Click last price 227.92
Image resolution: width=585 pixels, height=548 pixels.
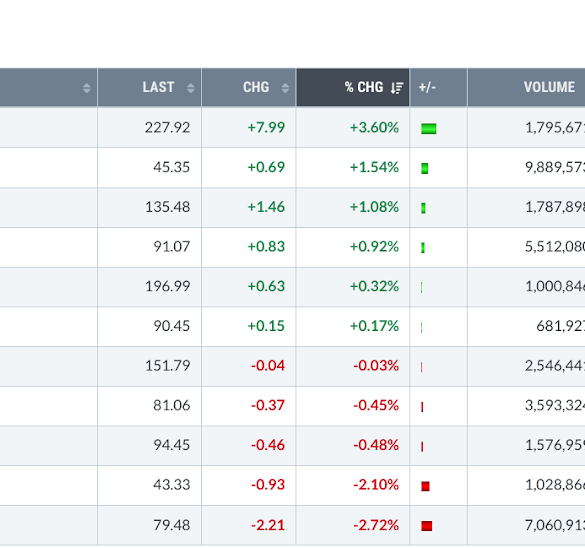tap(167, 128)
